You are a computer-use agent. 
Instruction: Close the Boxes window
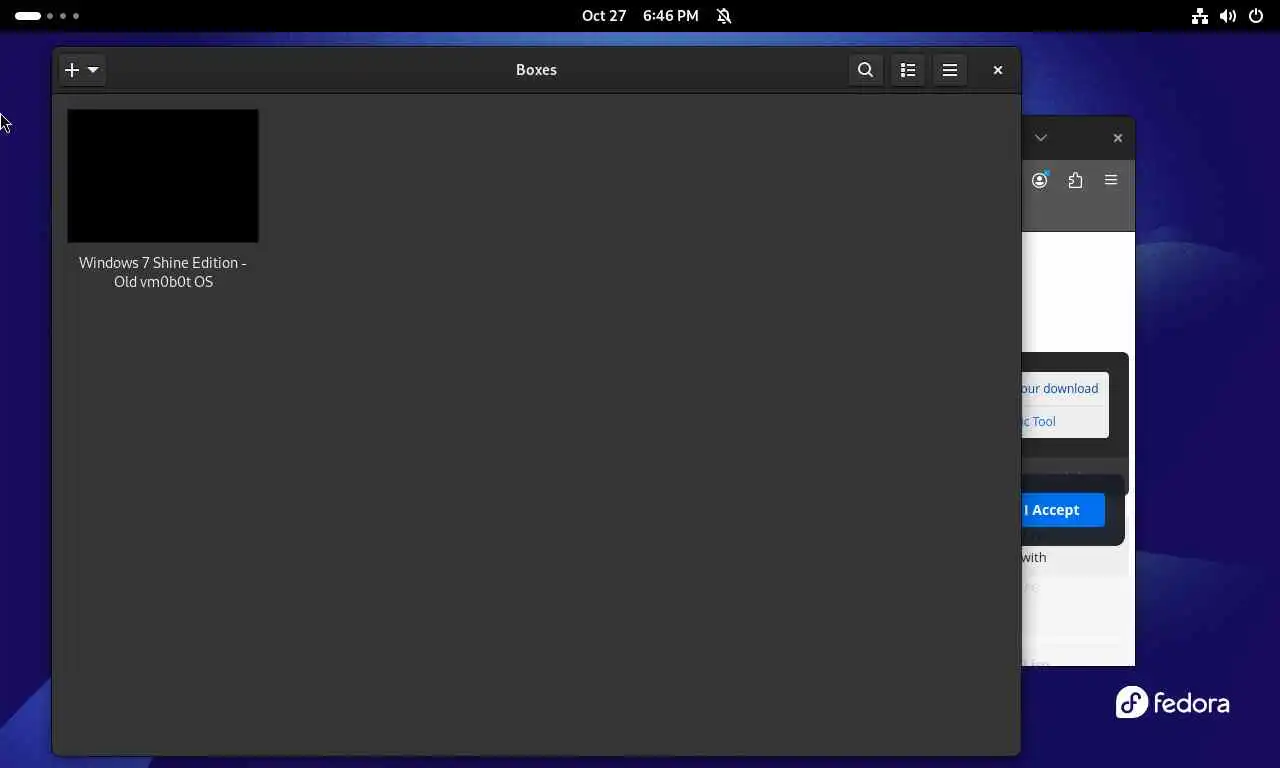click(x=998, y=70)
